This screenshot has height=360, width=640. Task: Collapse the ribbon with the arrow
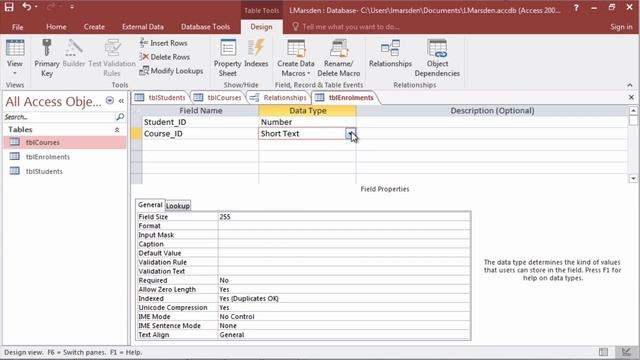[630, 85]
